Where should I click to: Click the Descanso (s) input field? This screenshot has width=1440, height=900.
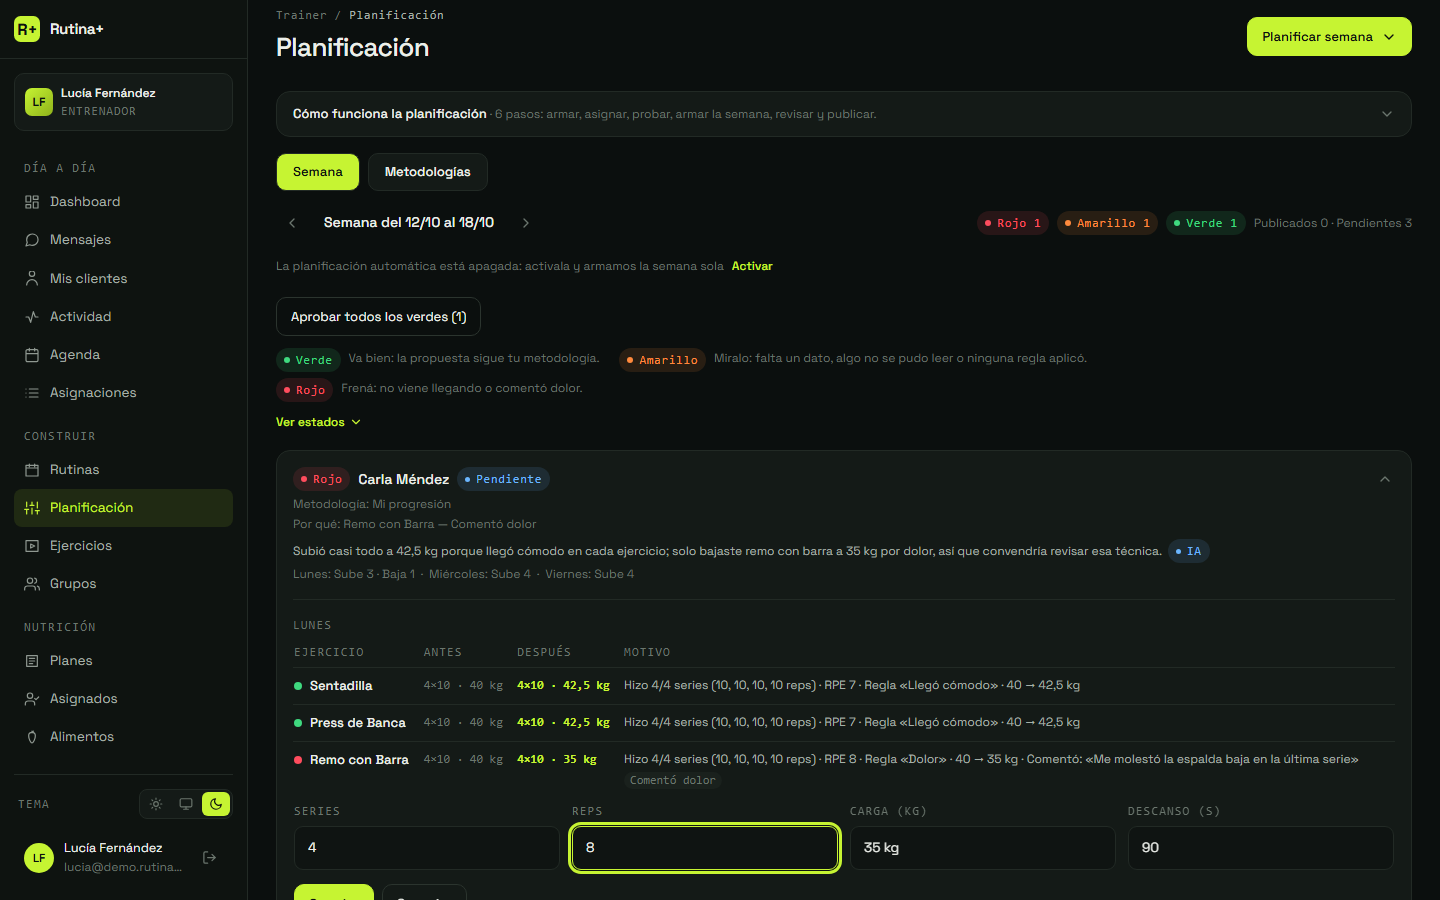1261,848
